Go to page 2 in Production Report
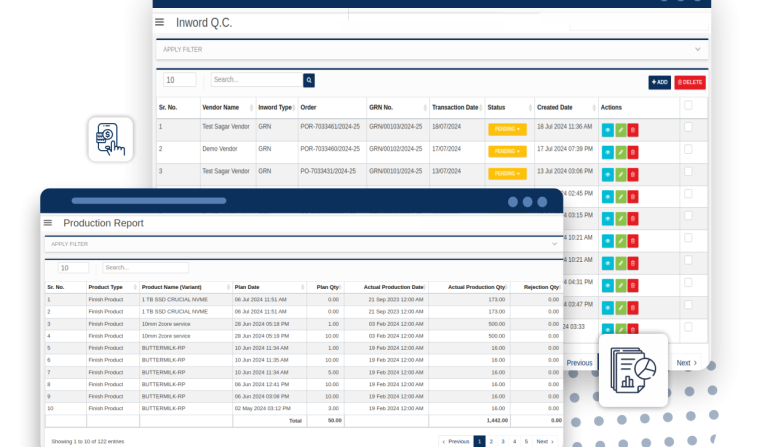Viewport: 770px width, 447px height. click(x=491, y=441)
